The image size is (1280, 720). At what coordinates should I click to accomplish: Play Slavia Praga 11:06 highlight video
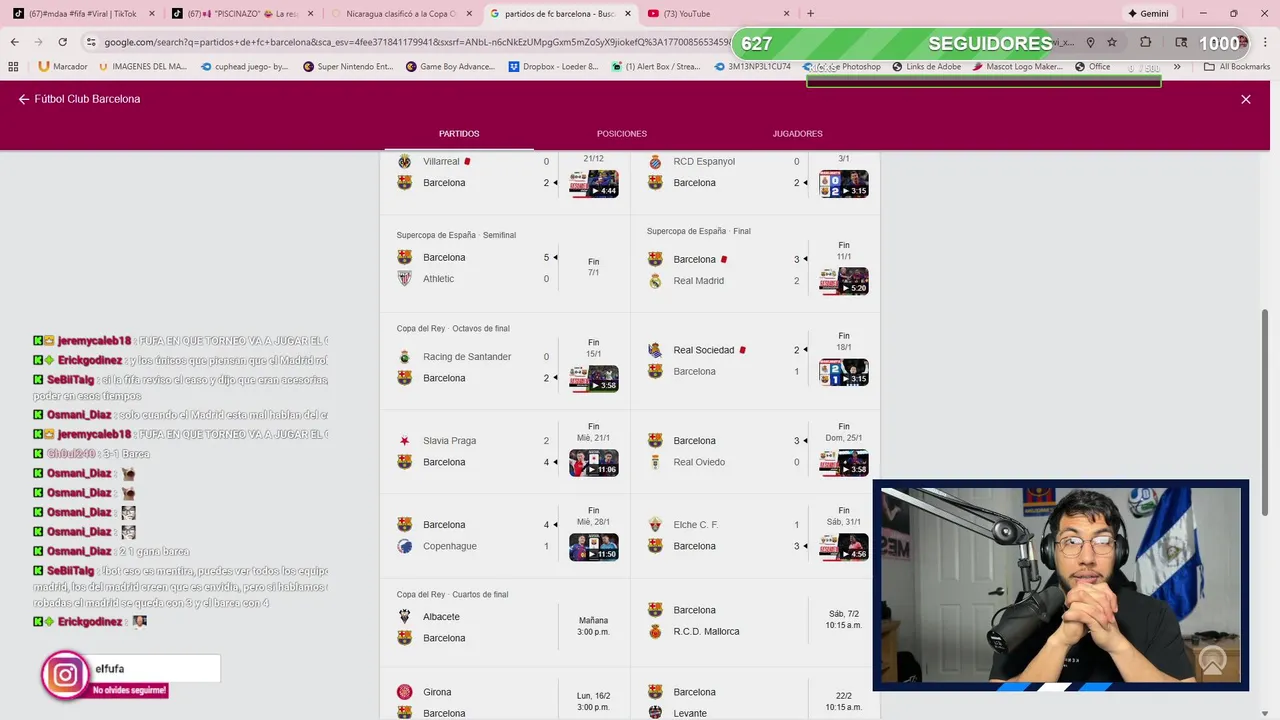pyautogui.click(x=594, y=462)
